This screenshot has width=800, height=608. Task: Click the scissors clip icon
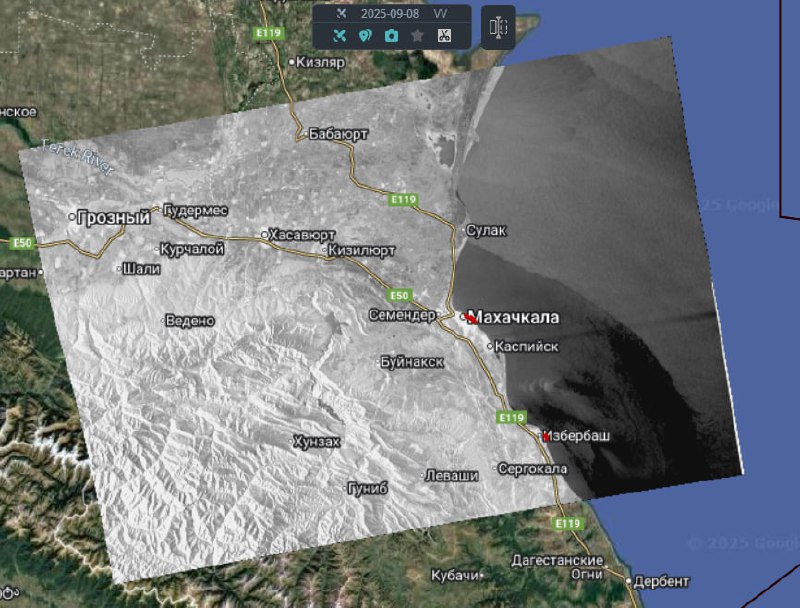click(x=444, y=36)
